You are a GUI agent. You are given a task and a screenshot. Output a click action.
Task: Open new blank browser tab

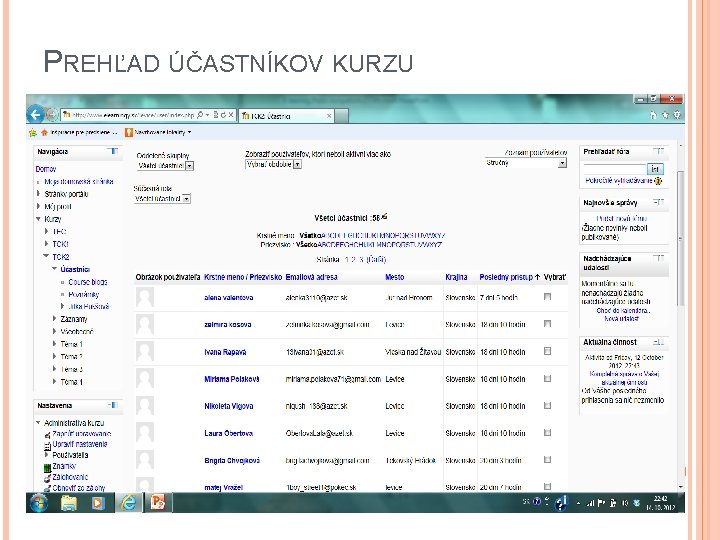click(342, 116)
